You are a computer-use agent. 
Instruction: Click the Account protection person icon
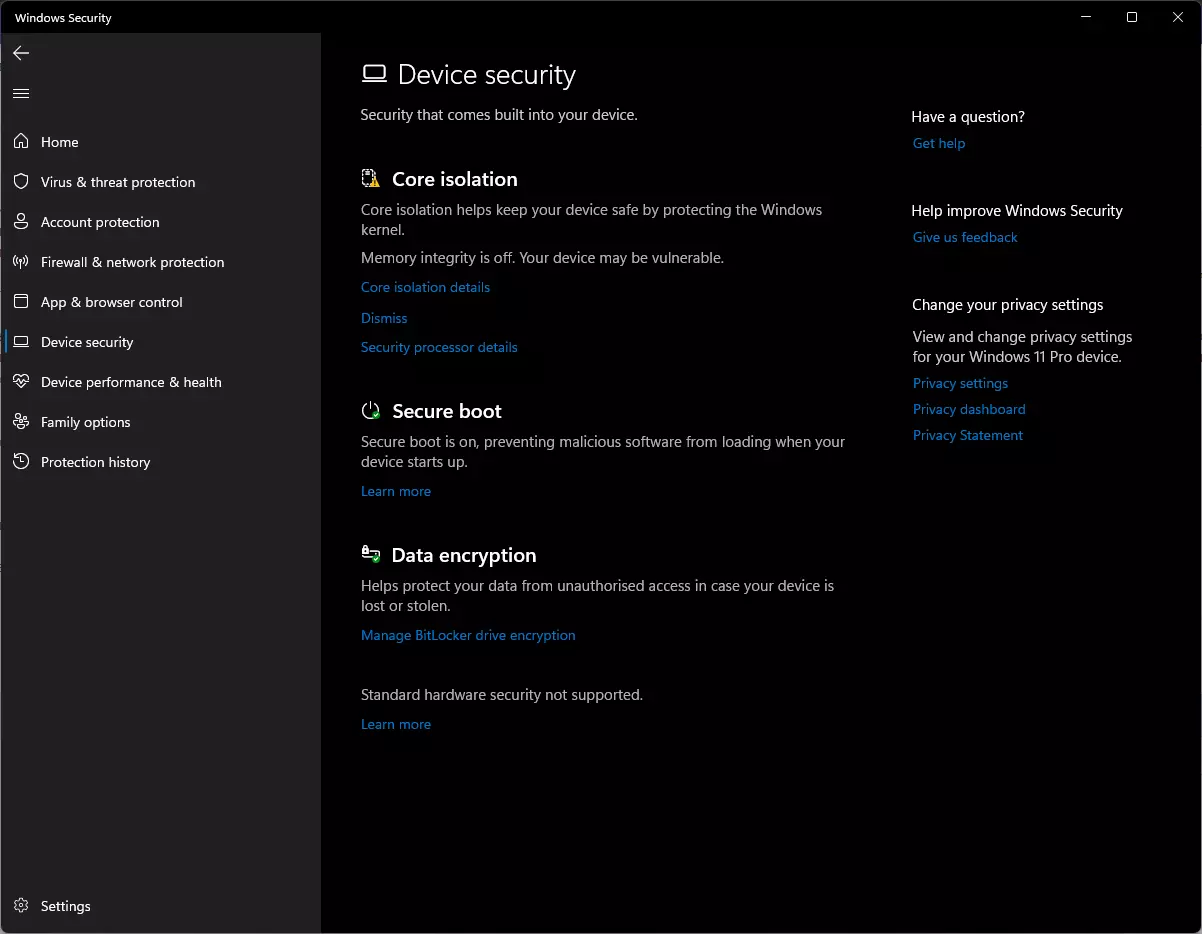(21, 222)
